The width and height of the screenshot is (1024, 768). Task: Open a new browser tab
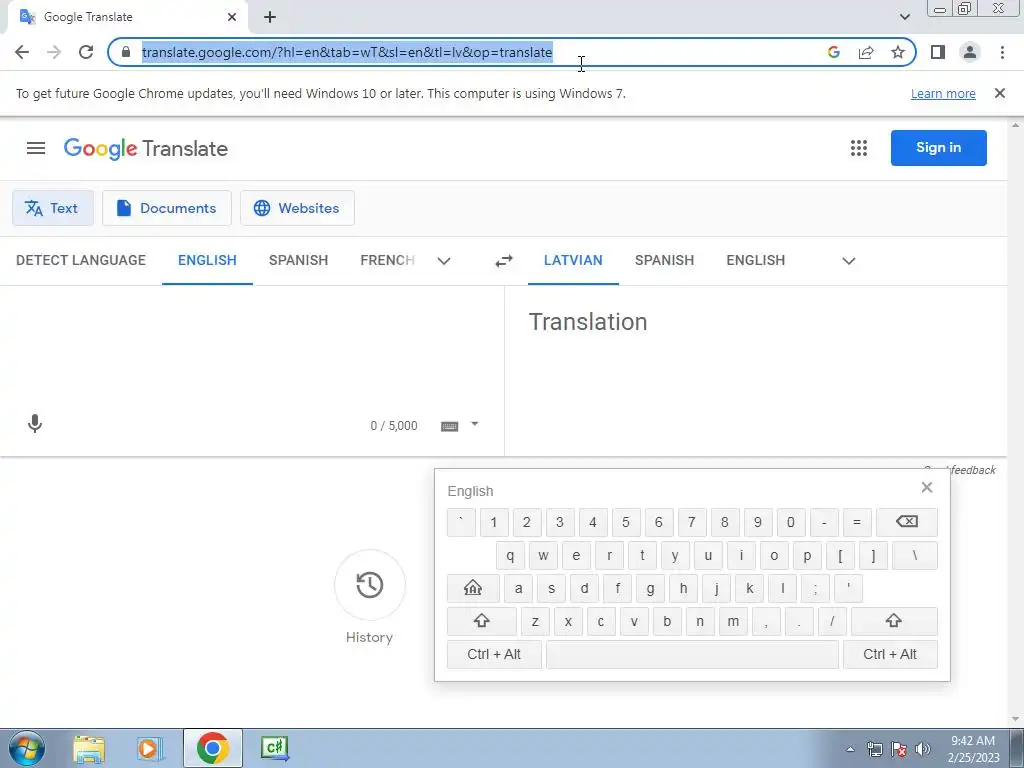[x=270, y=17]
